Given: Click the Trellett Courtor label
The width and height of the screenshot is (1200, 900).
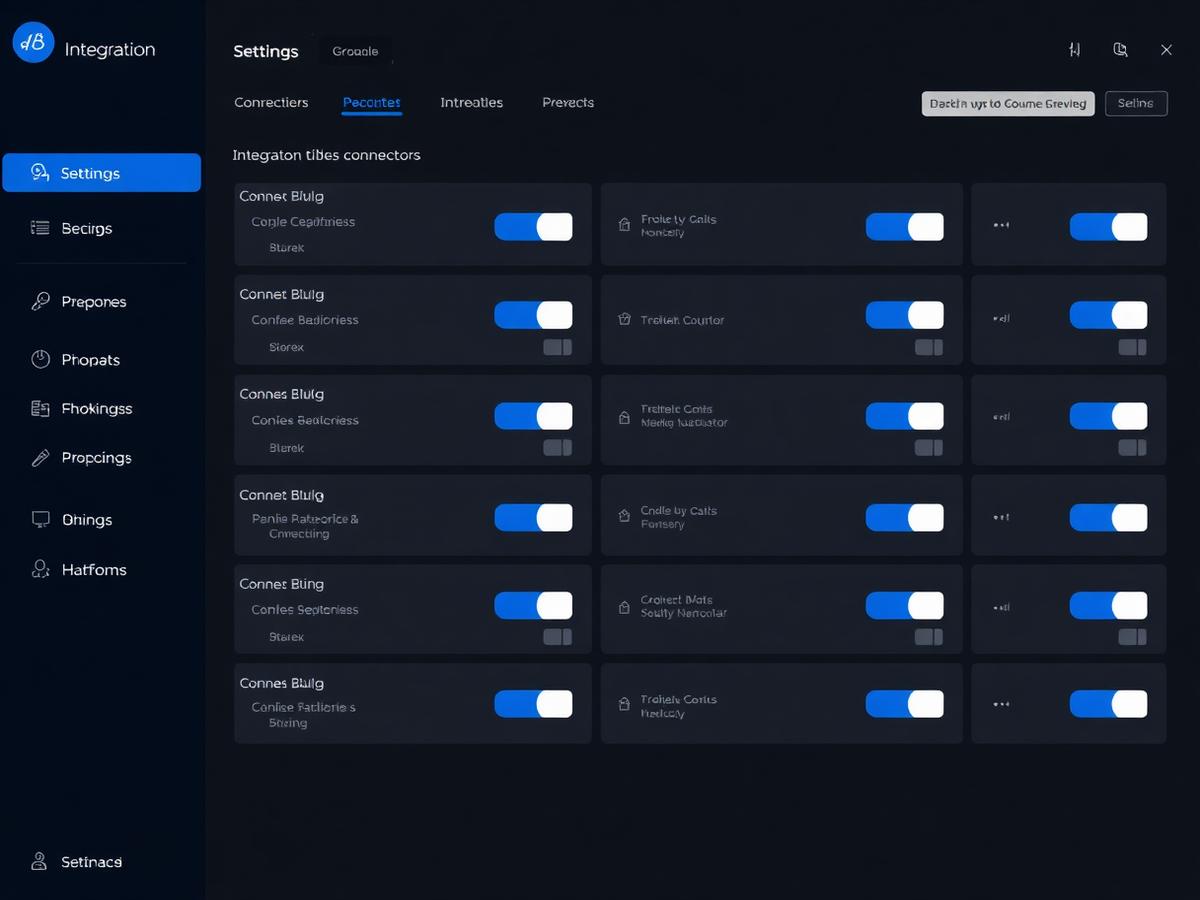Looking at the screenshot, I should click(682, 320).
